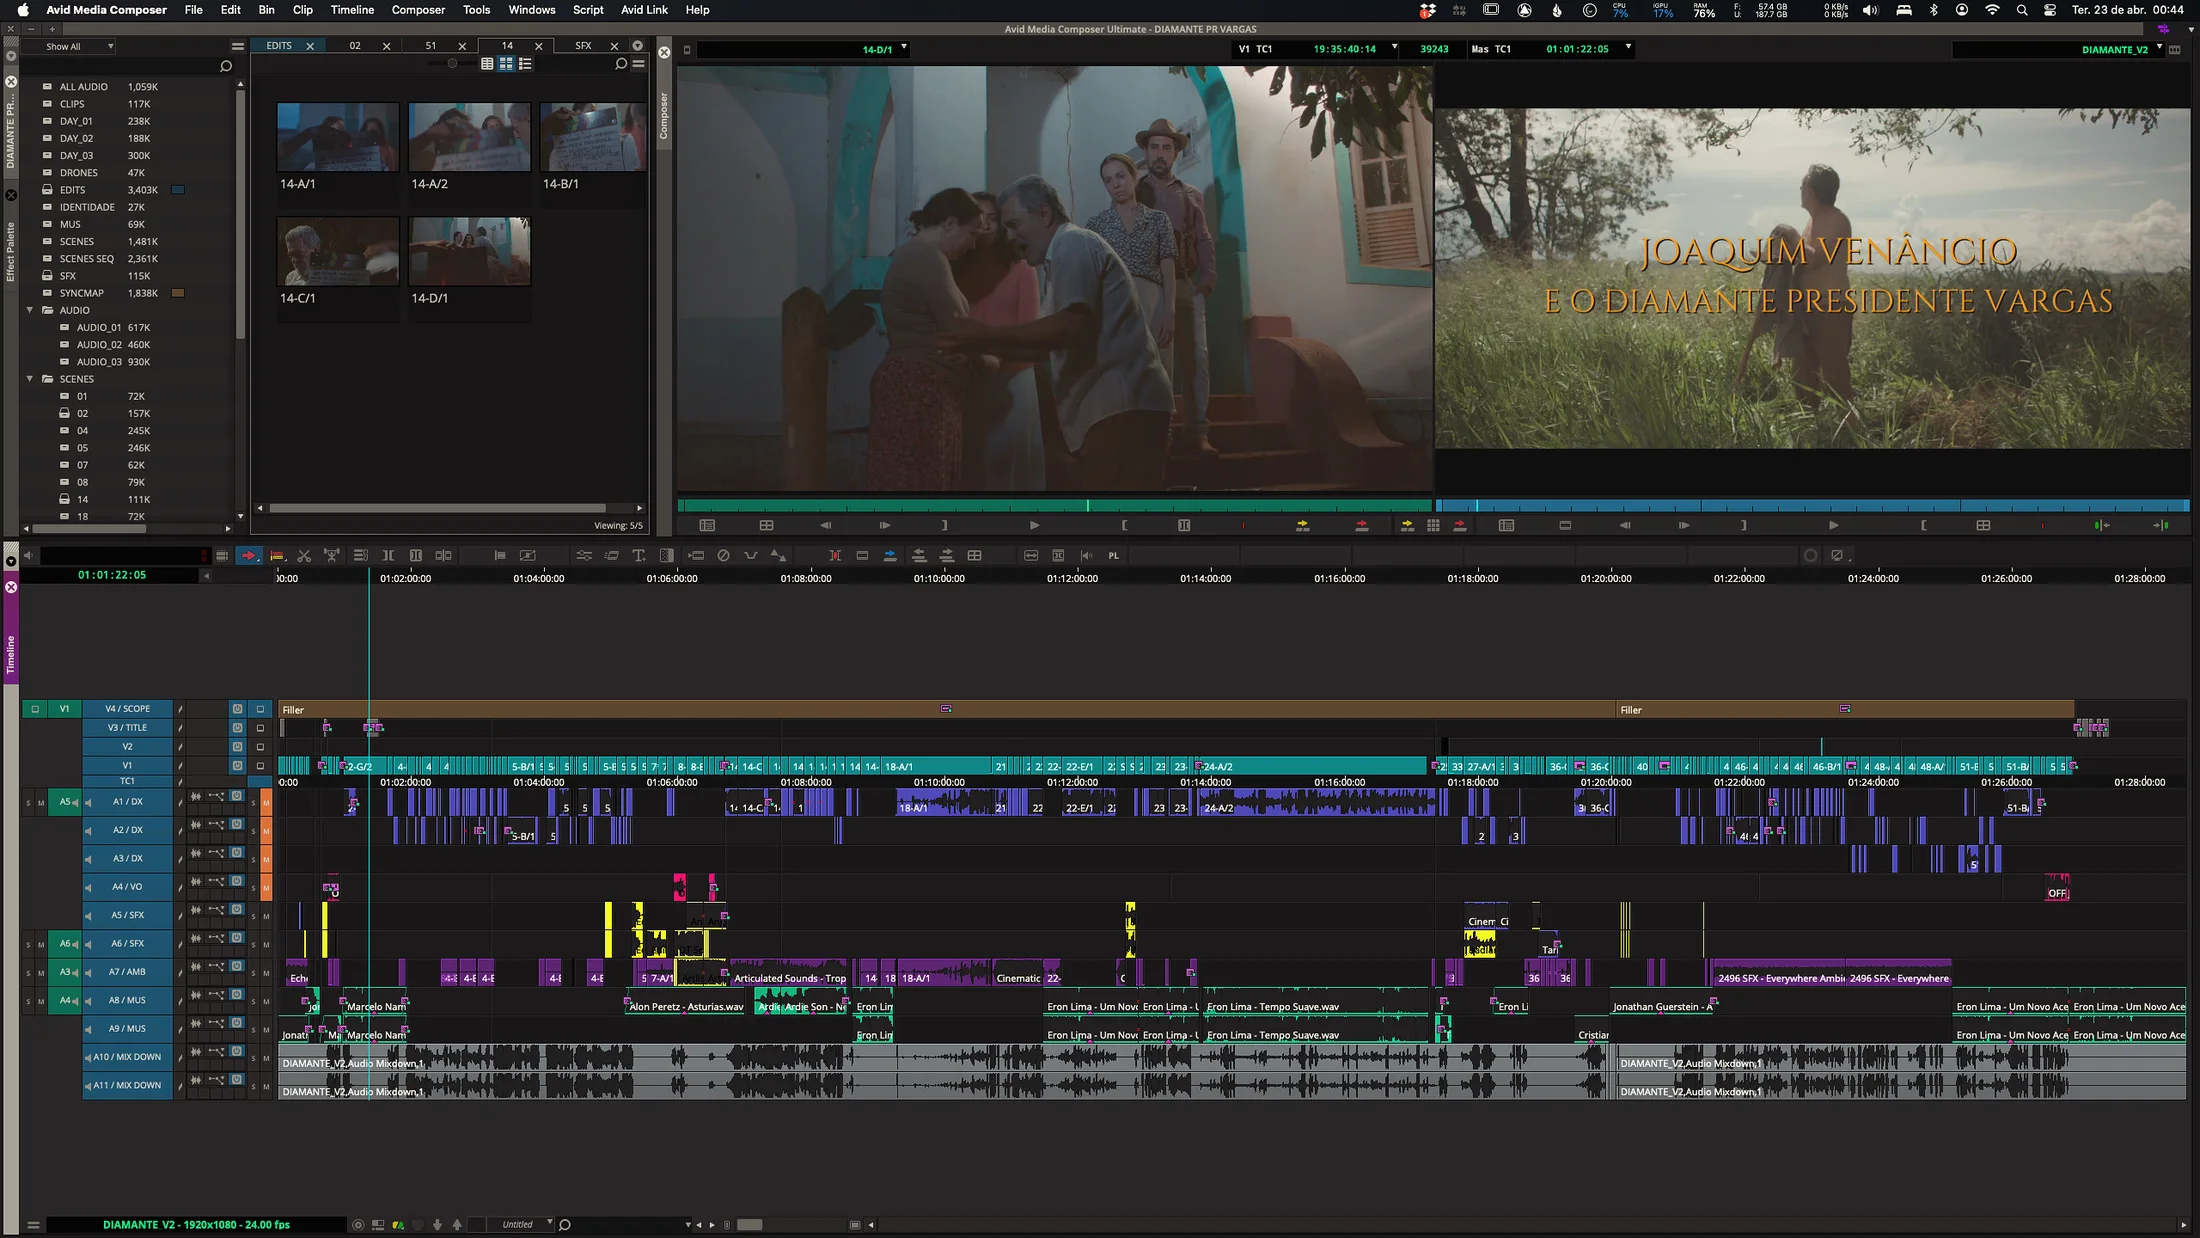Click the Remove Effect circle-slash icon
2200x1238 pixels.
(x=723, y=556)
